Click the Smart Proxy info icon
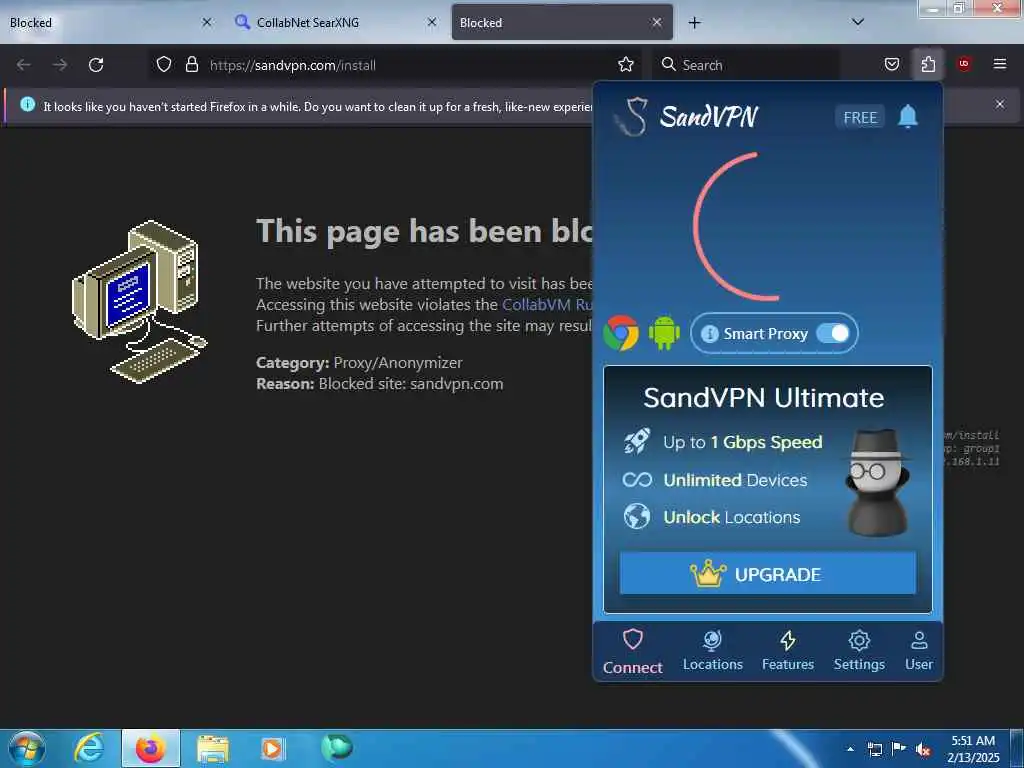The image size is (1024, 768). (x=709, y=334)
